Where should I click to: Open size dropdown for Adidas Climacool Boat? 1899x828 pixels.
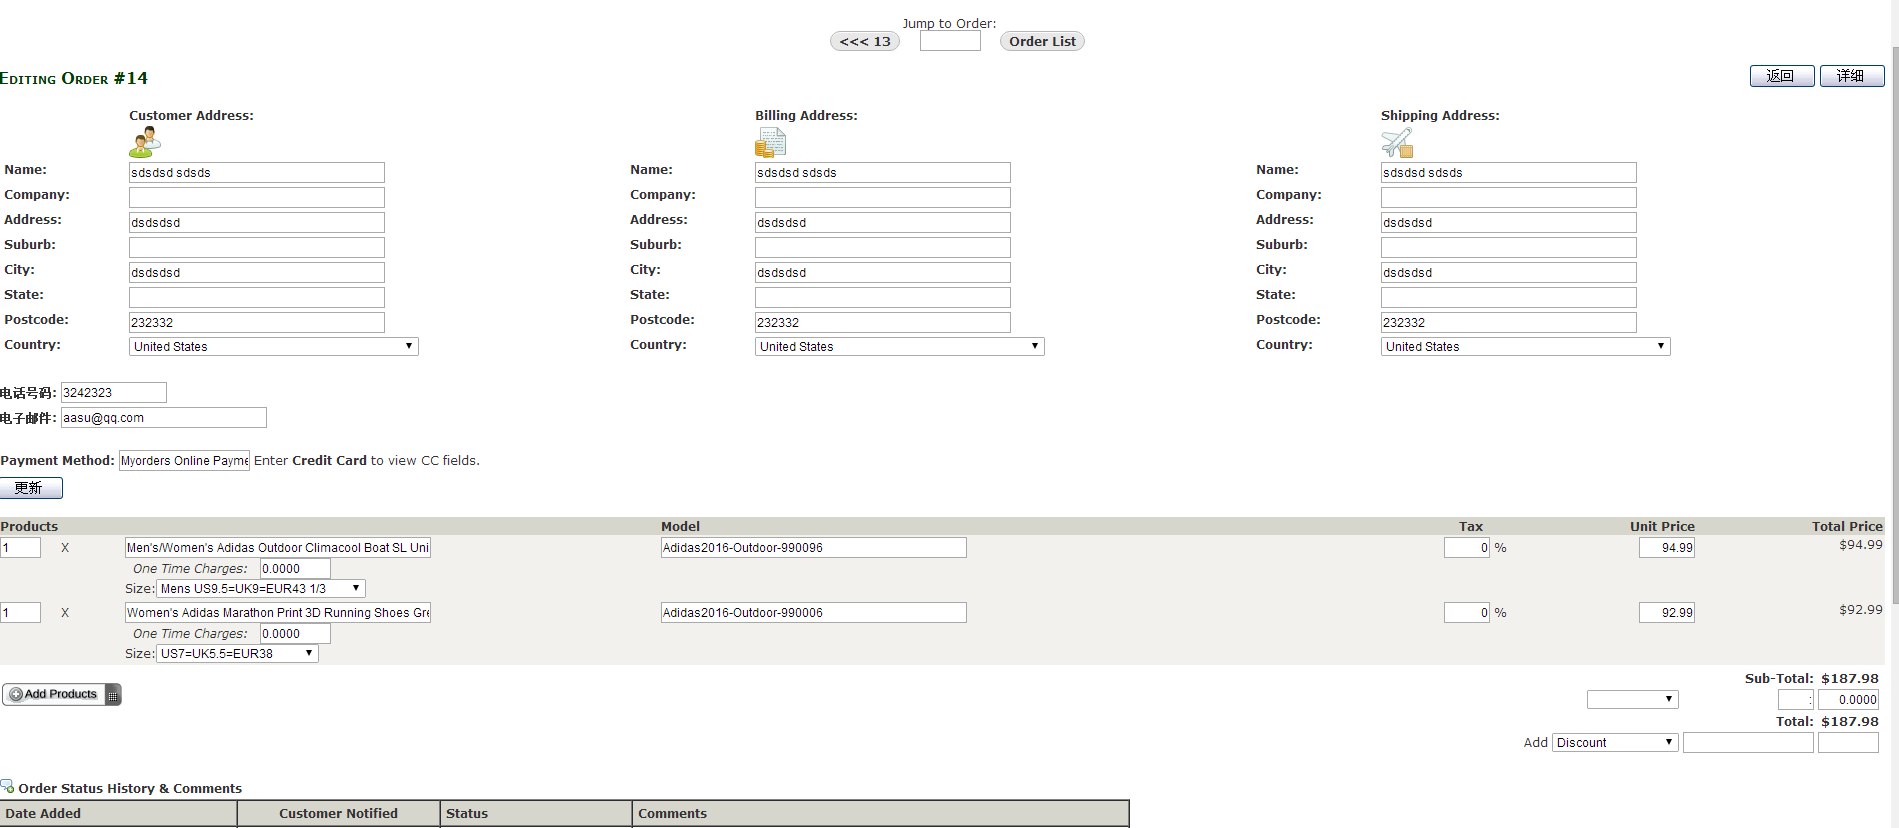(x=260, y=589)
